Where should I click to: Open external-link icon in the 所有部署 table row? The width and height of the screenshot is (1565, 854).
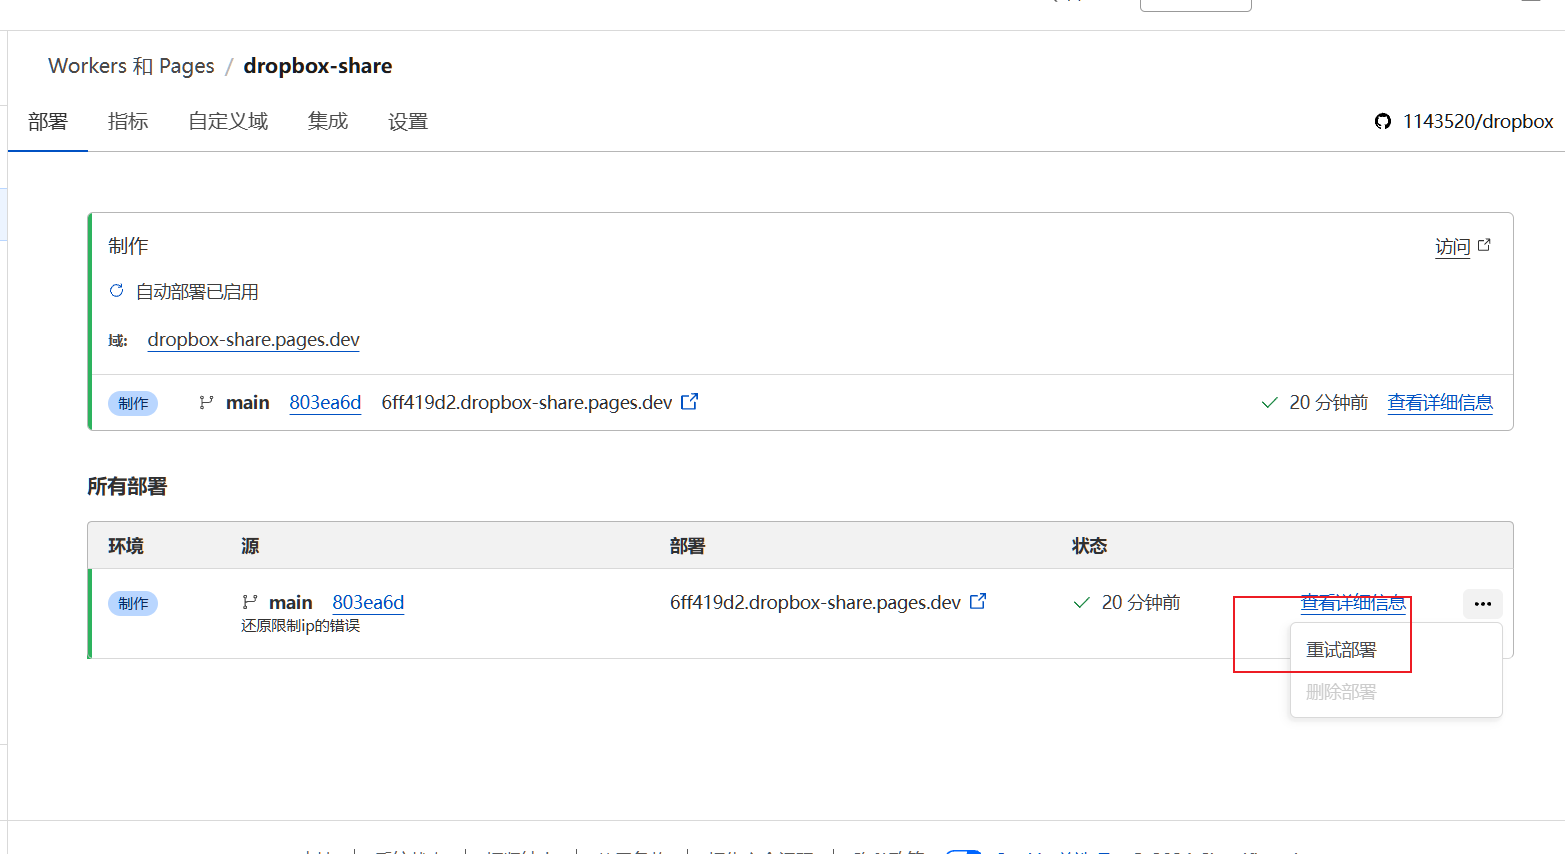[x=978, y=602]
